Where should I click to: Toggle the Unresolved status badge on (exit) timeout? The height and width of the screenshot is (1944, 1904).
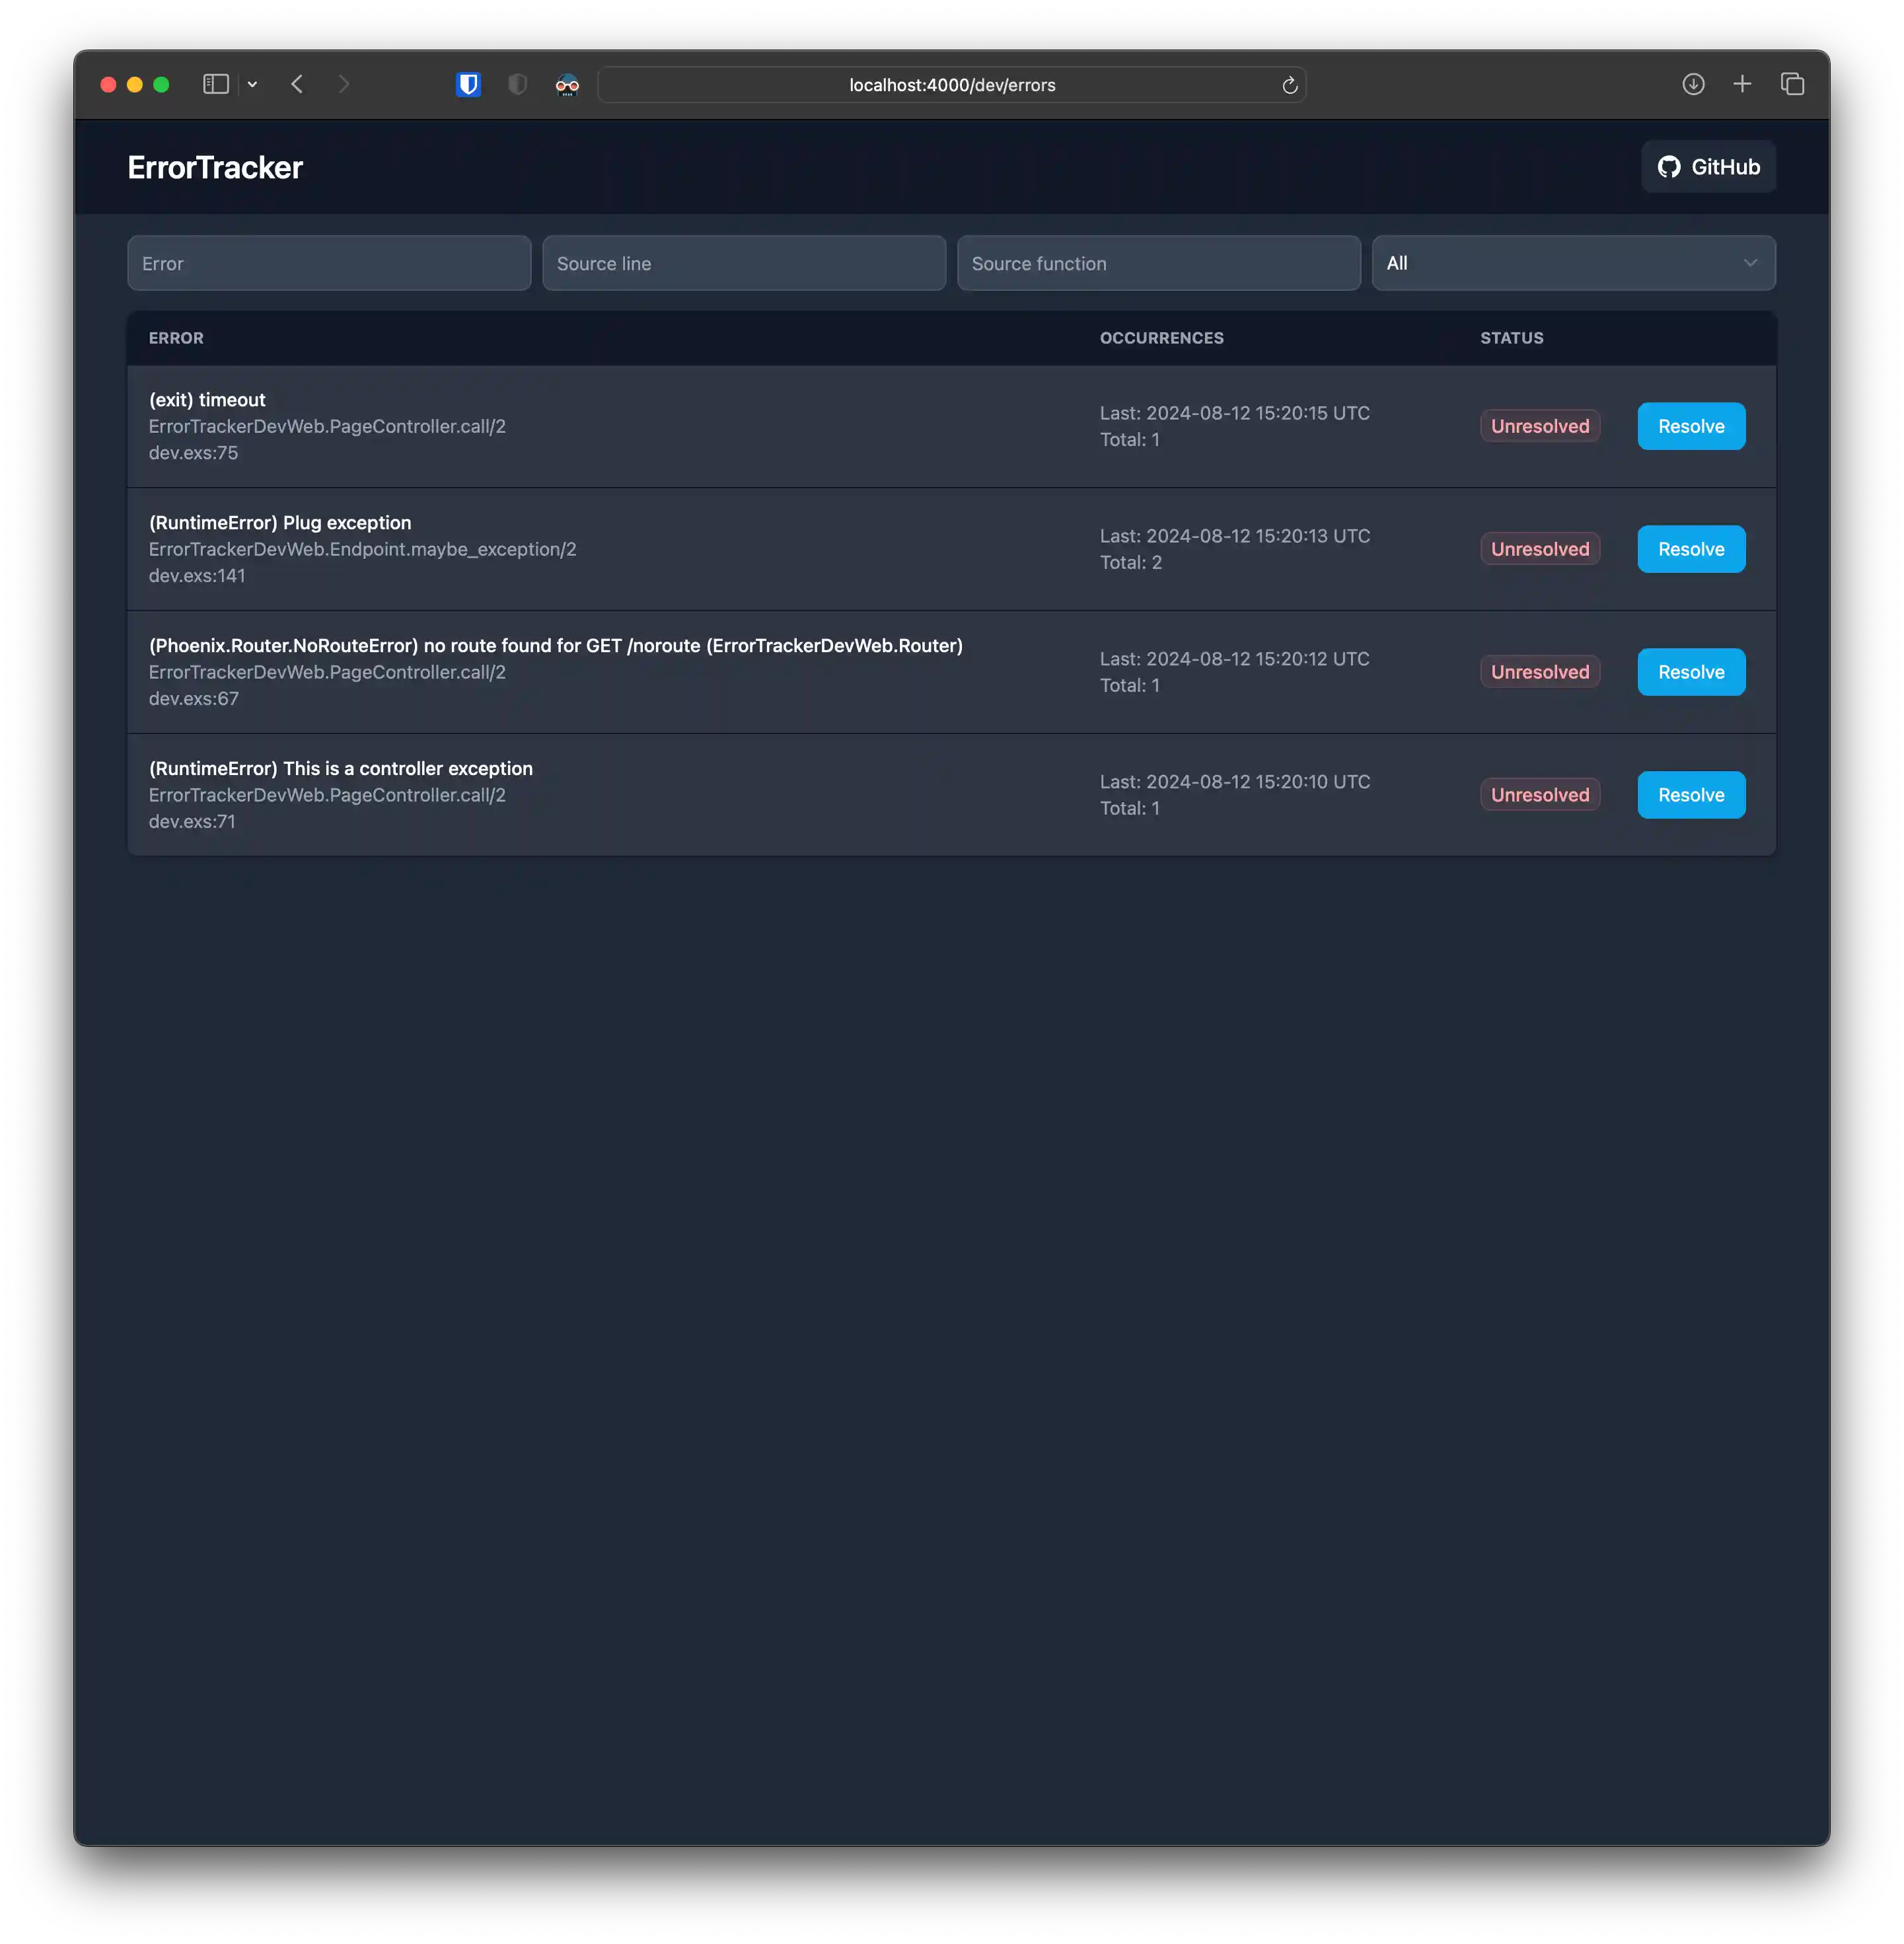[1539, 426]
